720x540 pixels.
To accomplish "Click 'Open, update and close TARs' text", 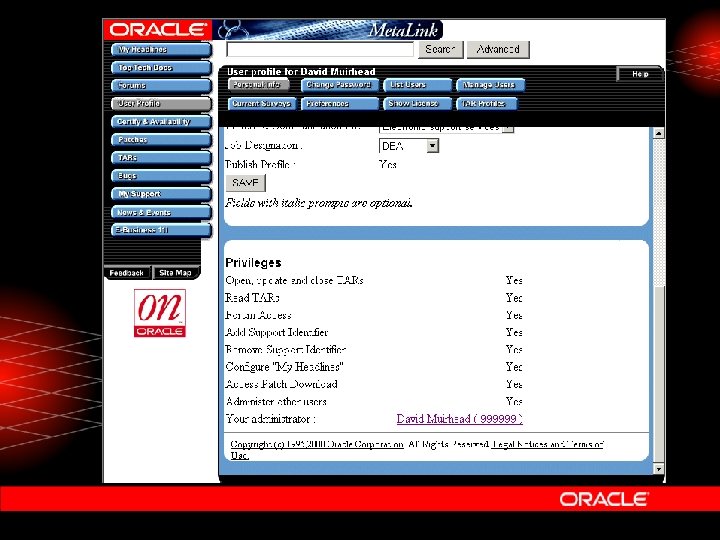I will click(x=294, y=281).
